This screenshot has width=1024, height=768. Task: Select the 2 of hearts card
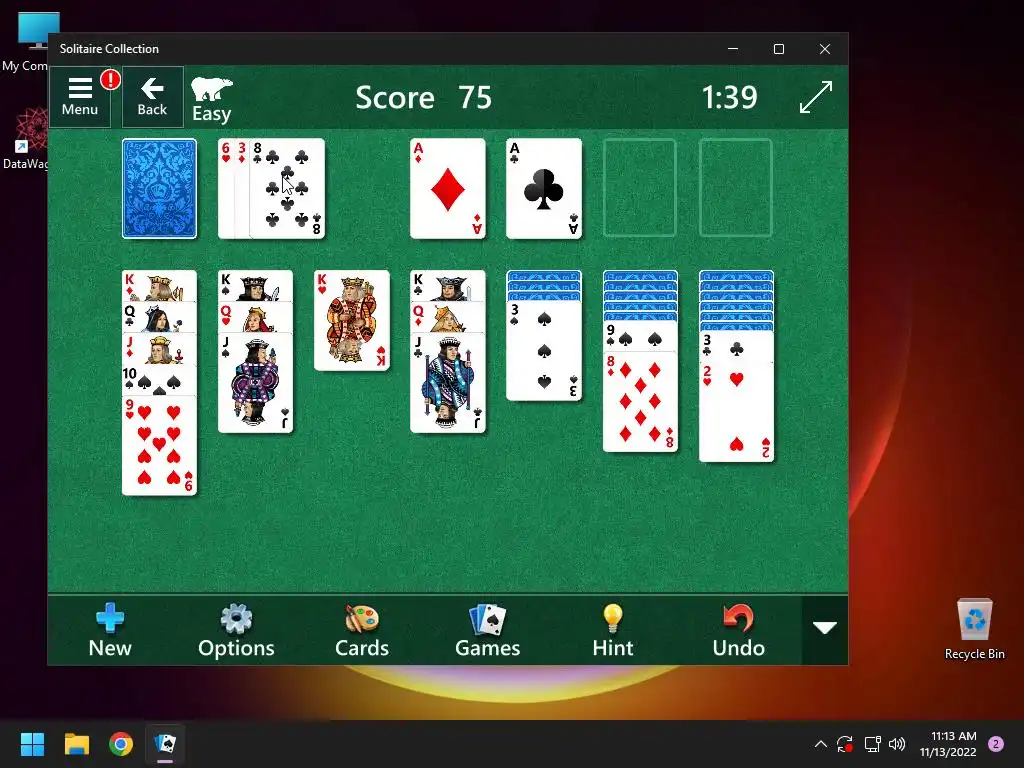click(x=736, y=412)
